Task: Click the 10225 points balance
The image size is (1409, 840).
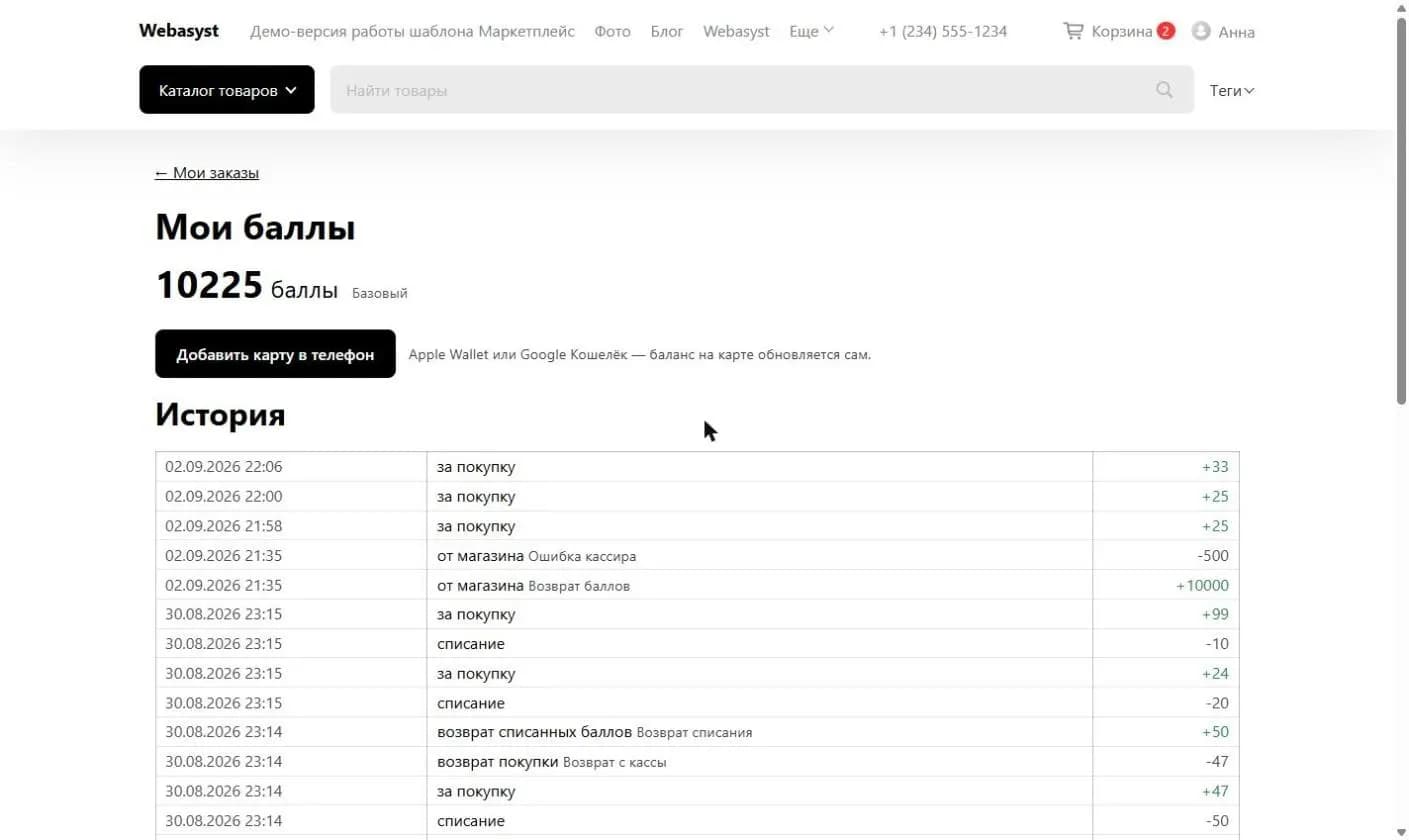Action: (x=209, y=285)
